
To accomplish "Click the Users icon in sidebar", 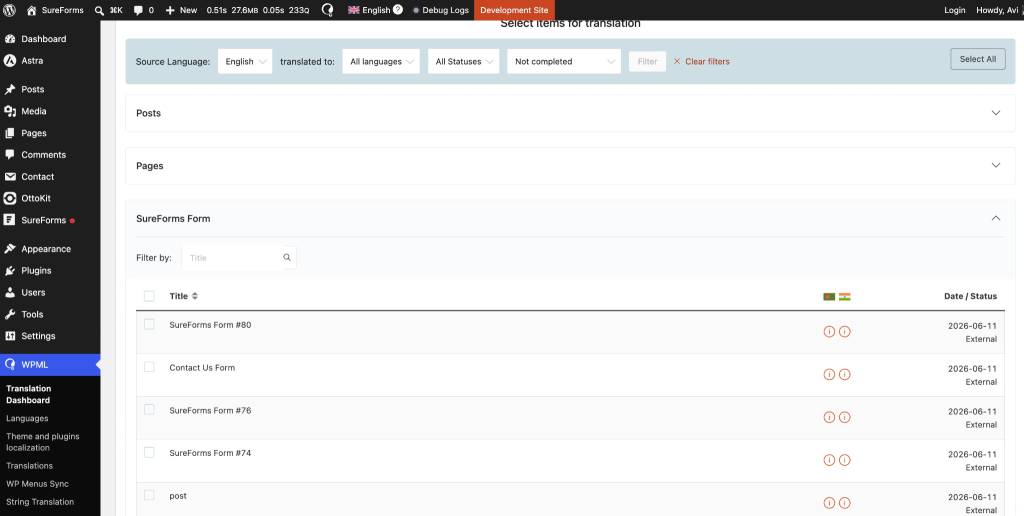I will [x=10, y=293].
